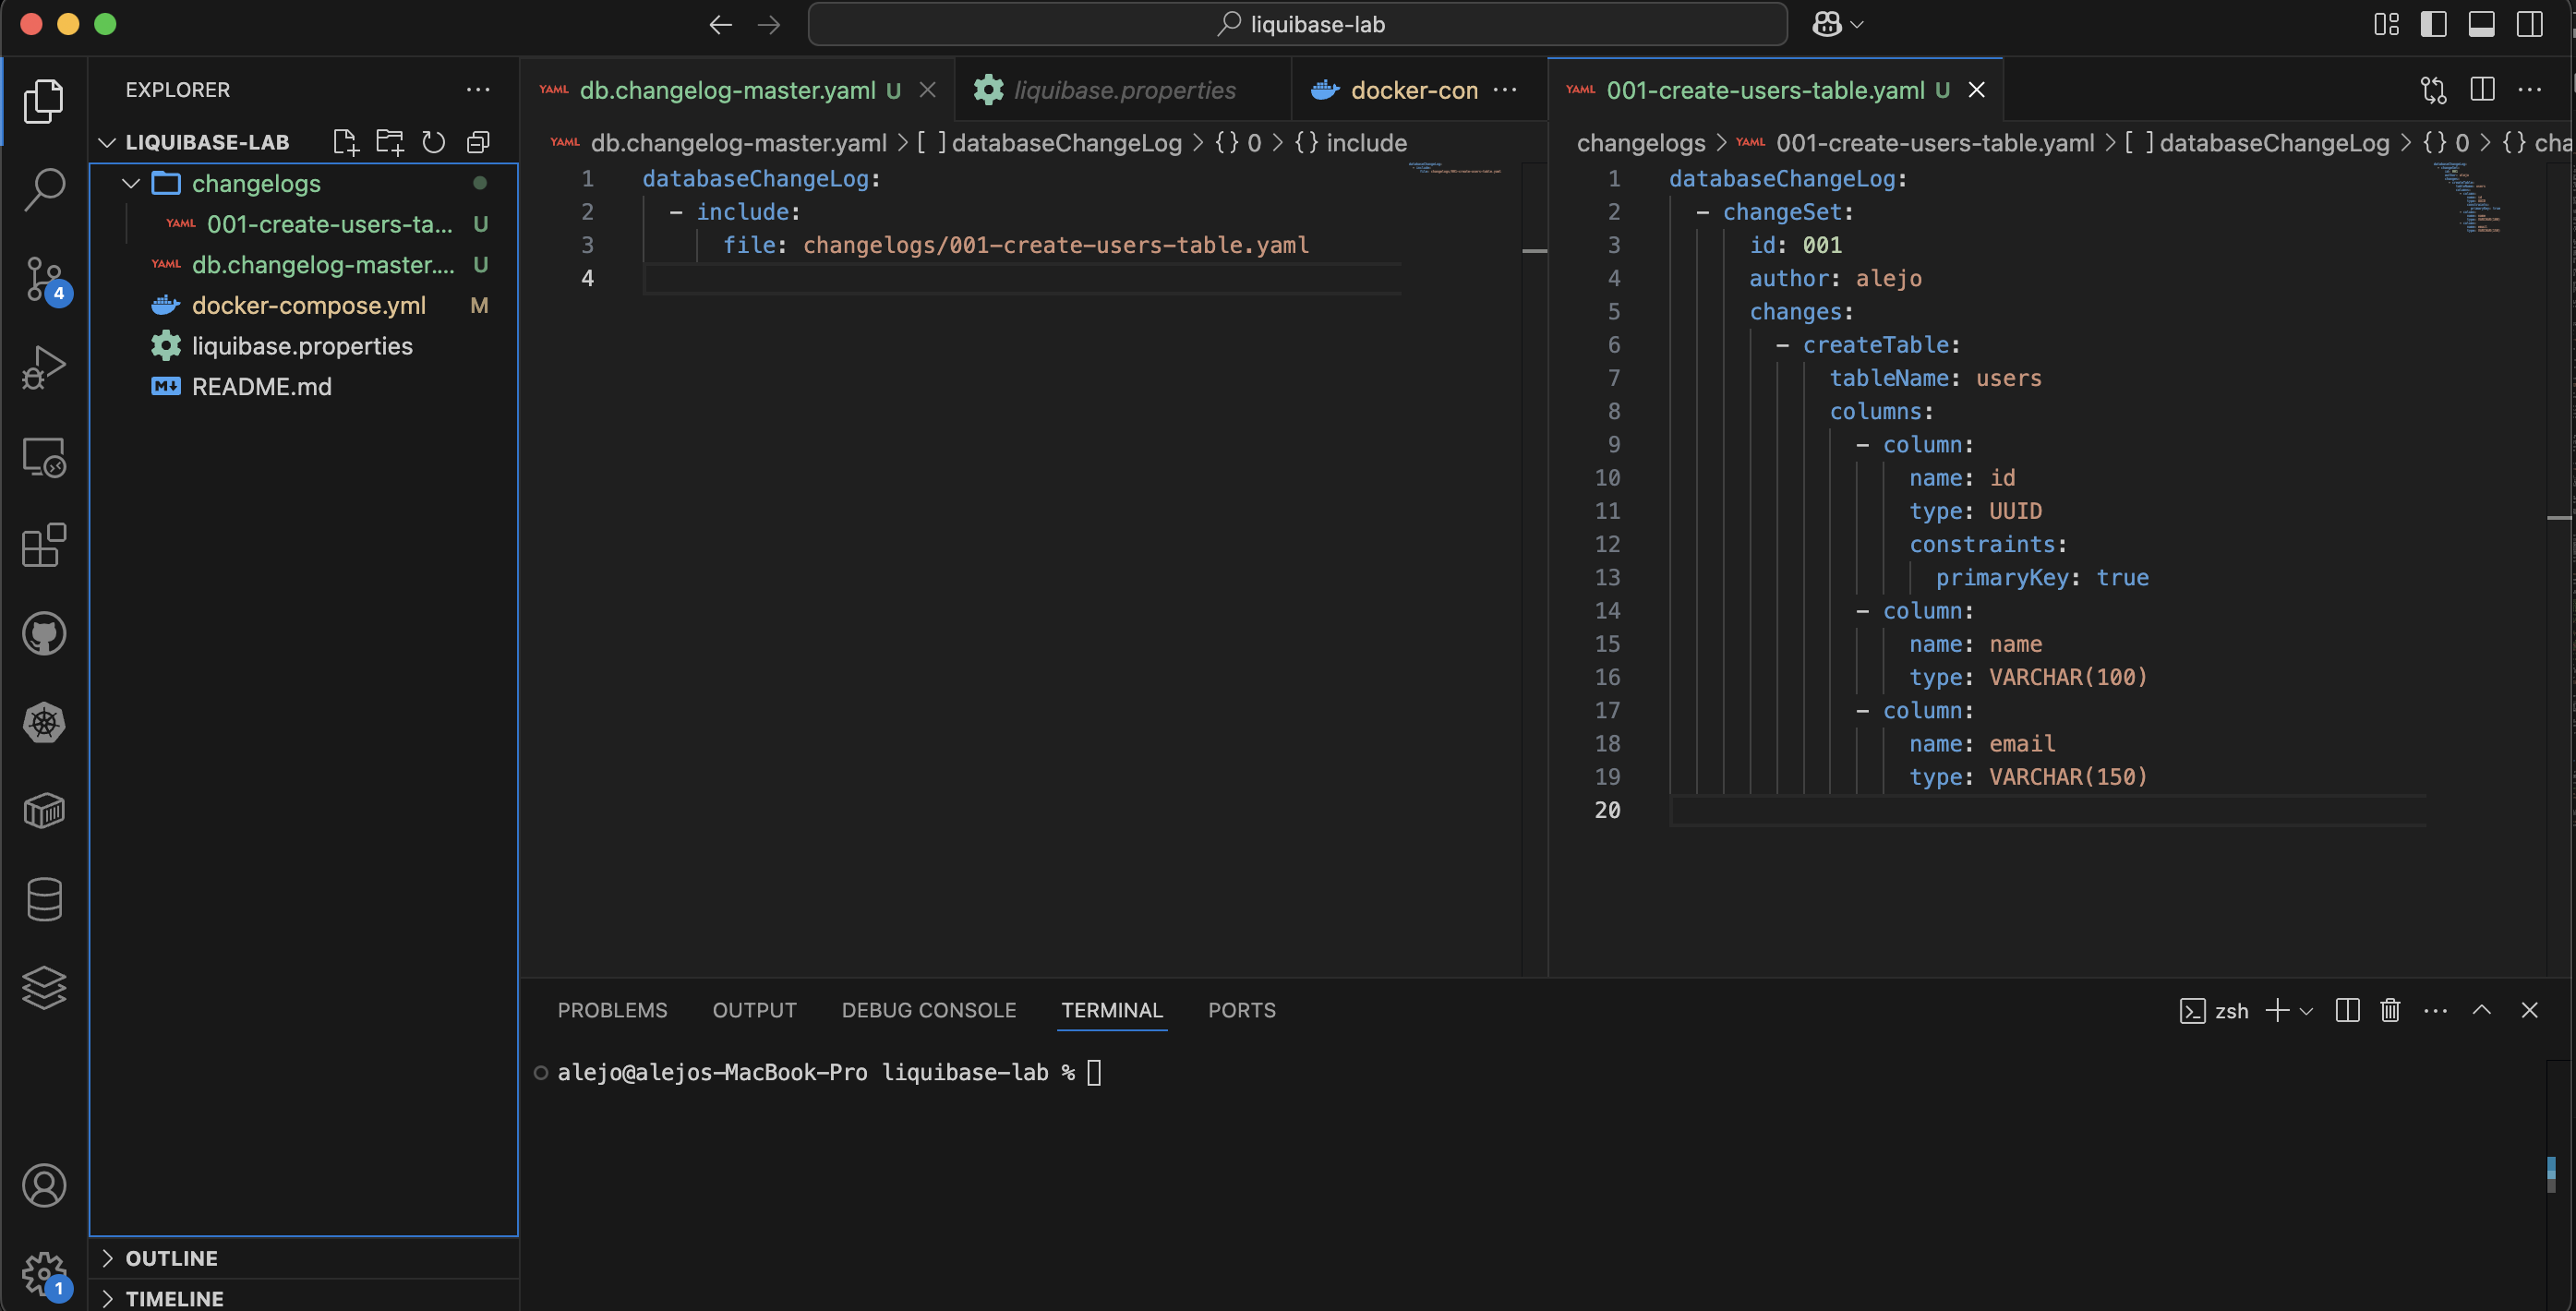The image size is (2576, 1311).
Task: Go forward in navigation history
Action: (x=769, y=24)
